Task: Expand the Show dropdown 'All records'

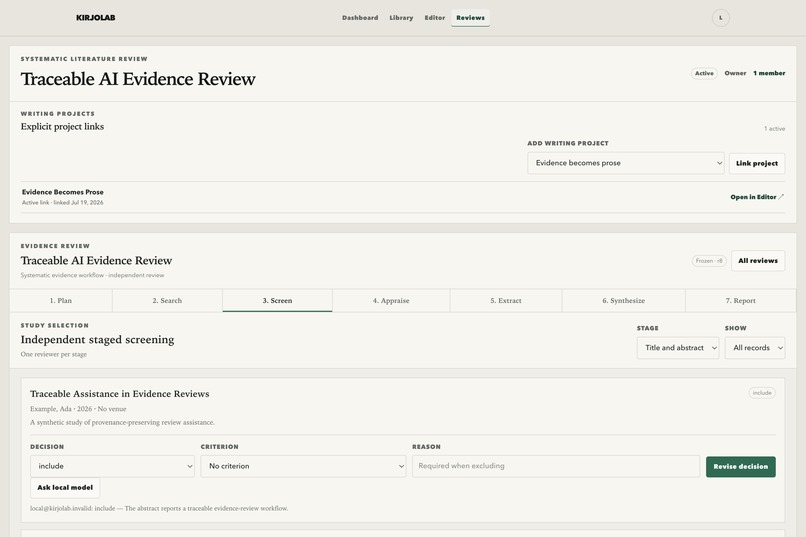Action: point(755,348)
